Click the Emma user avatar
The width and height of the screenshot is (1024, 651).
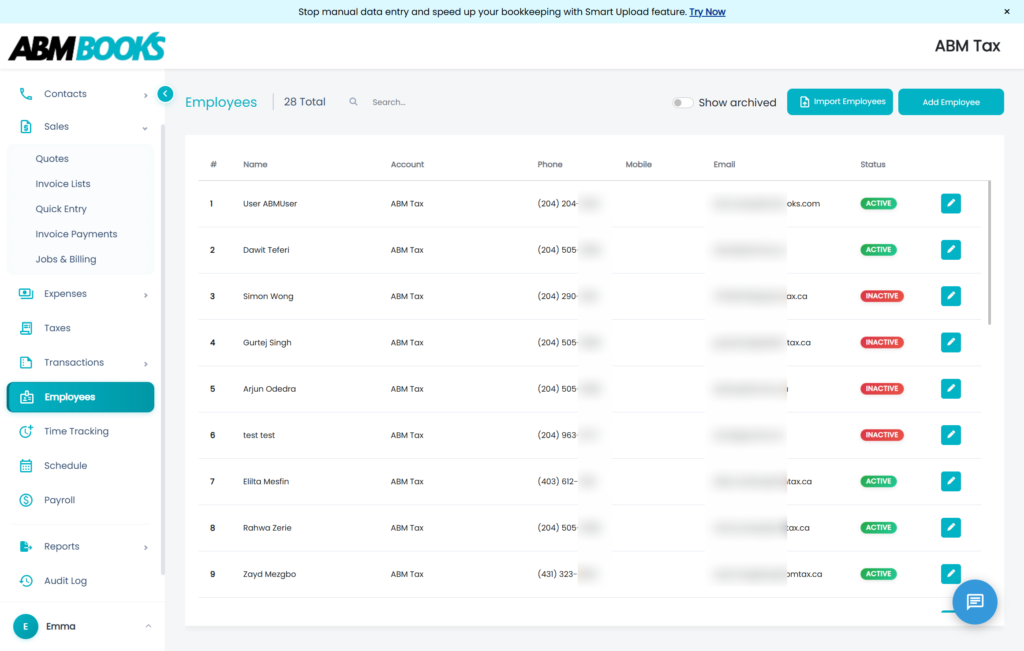[25, 626]
